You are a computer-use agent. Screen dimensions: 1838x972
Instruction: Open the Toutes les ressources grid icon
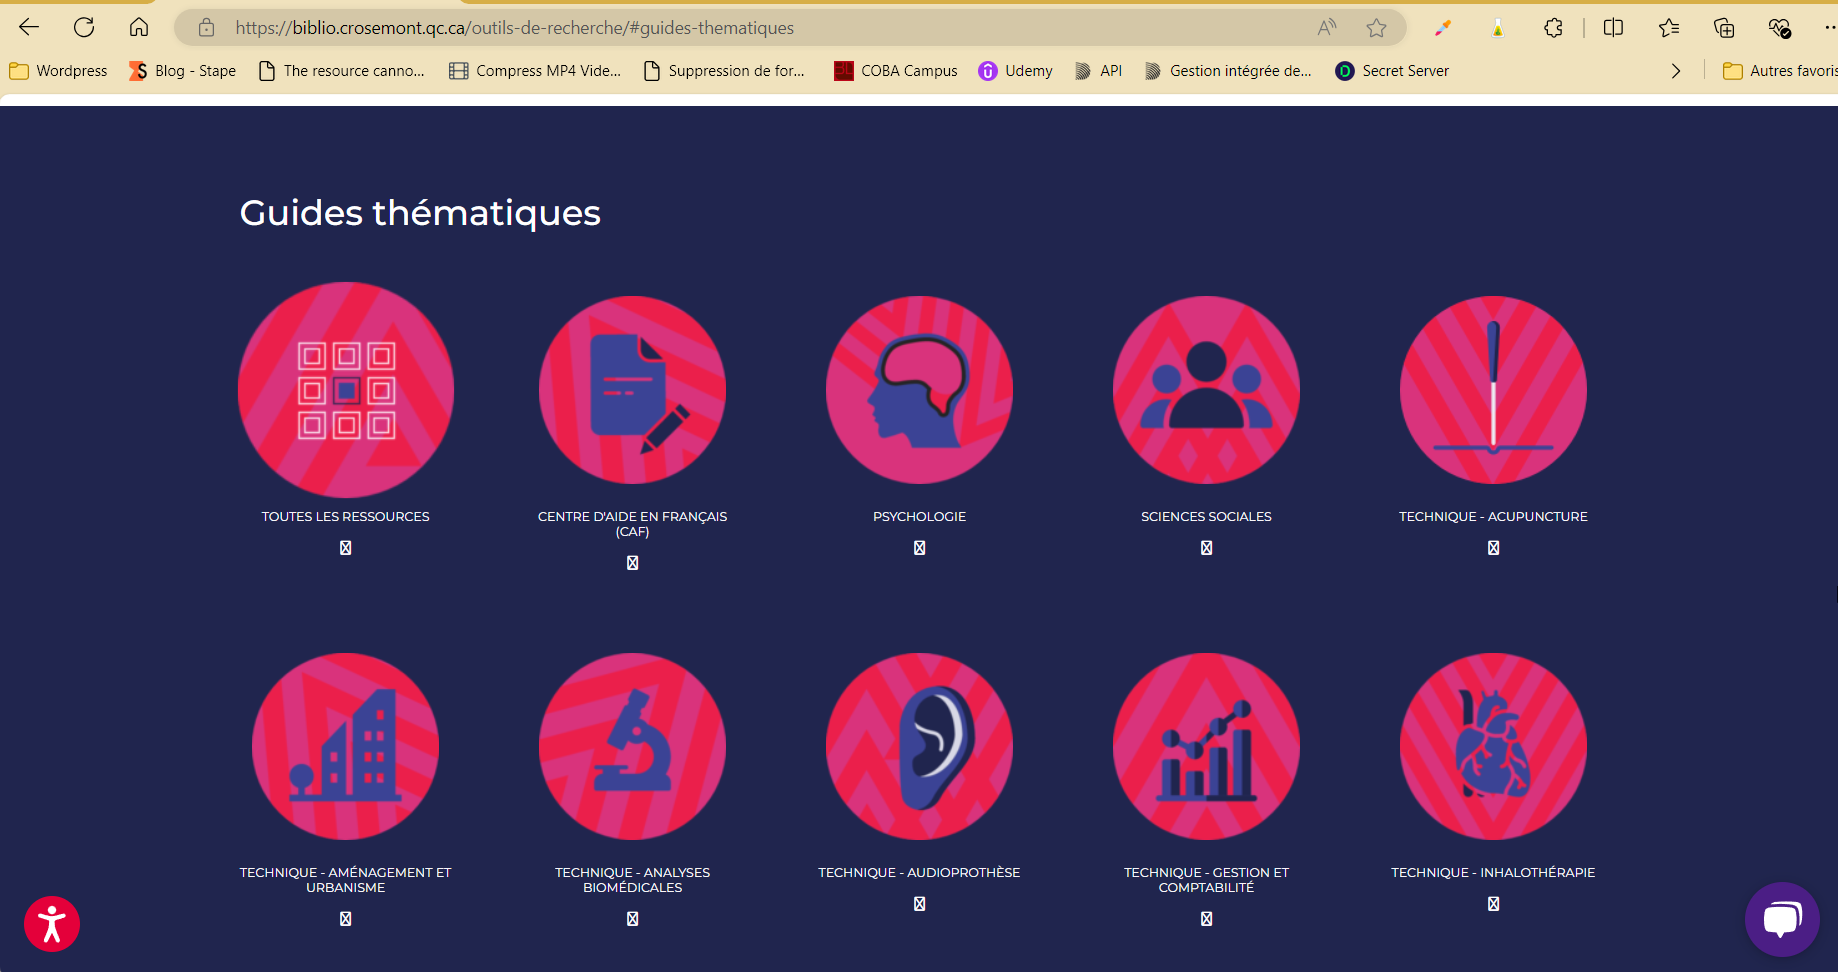point(346,390)
